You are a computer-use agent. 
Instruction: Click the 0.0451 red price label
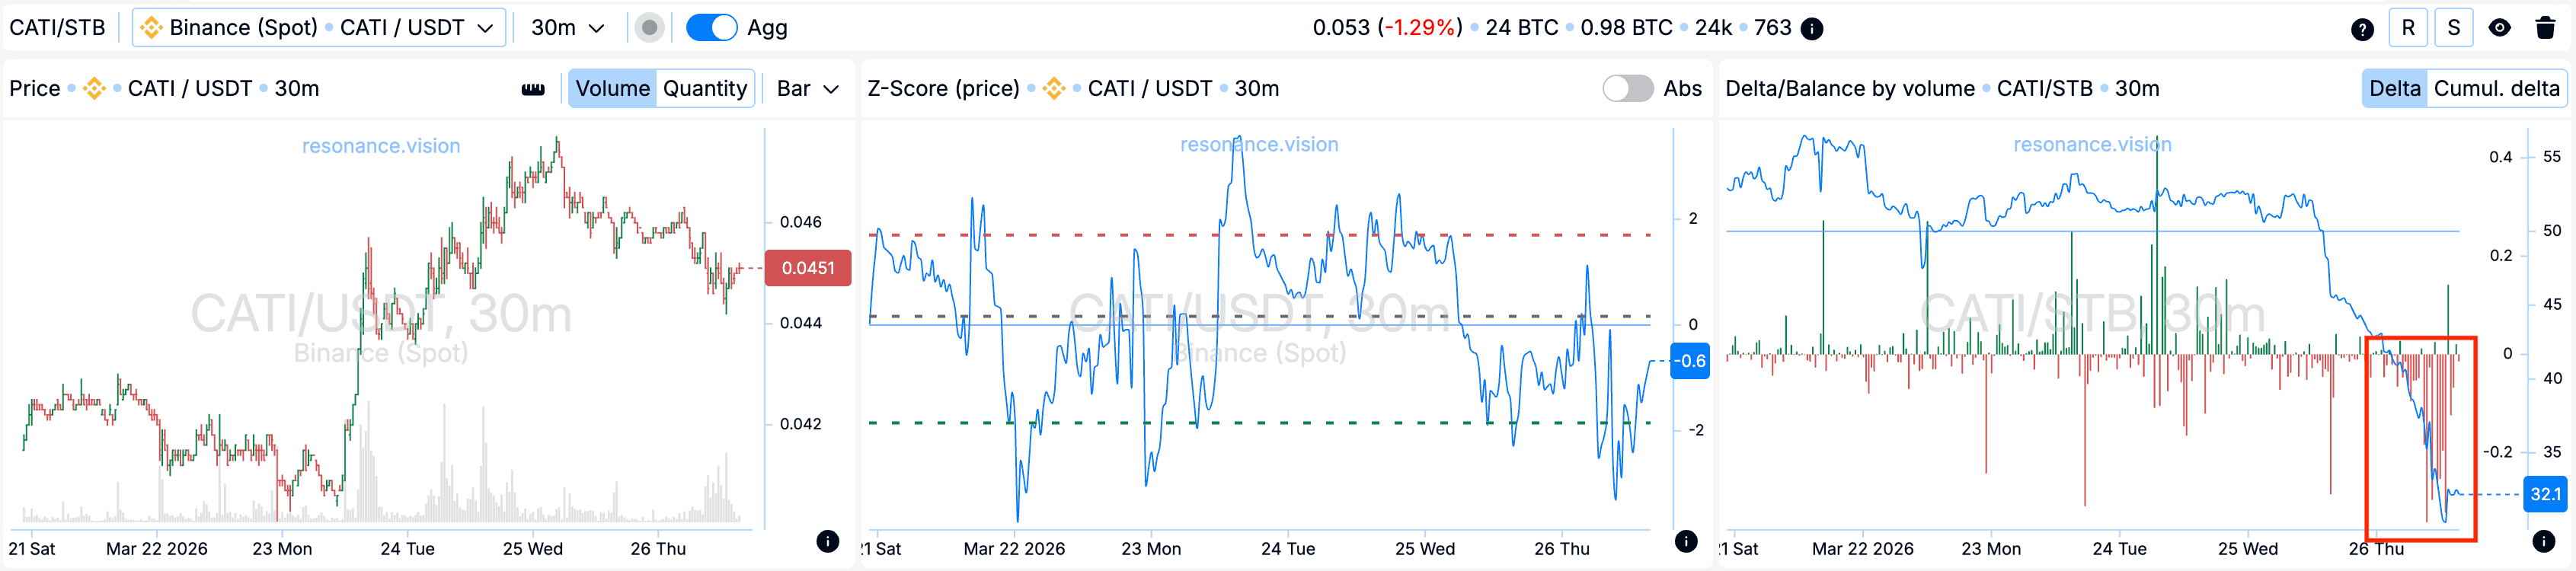(x=807, y=268)
